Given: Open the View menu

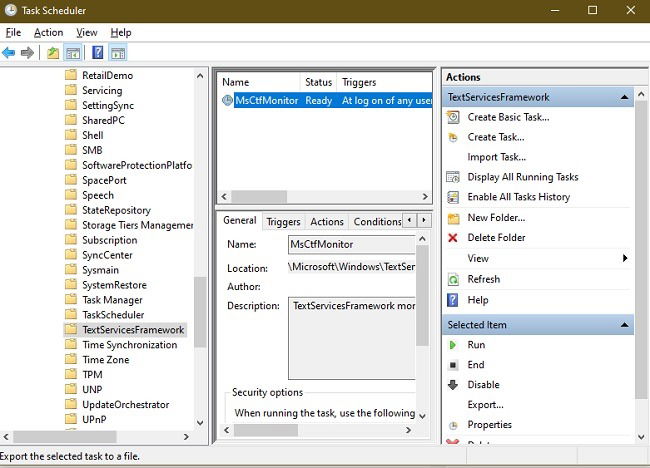Looking at the screenshot, I should (x=87, y=33).
